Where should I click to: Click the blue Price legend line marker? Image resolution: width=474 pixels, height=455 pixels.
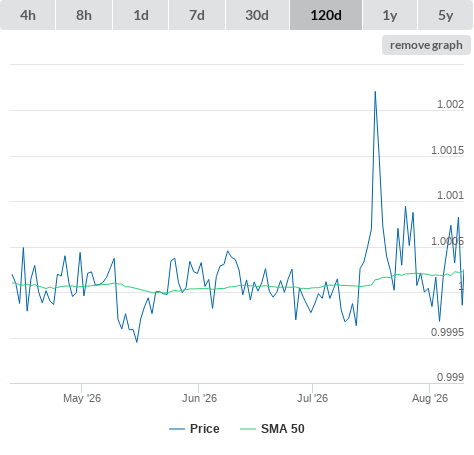(177, 429)
